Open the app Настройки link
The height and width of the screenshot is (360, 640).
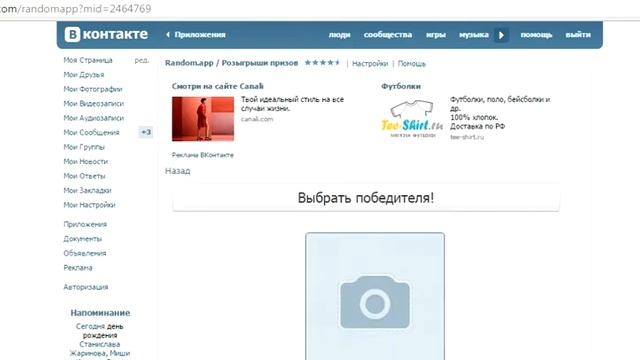point(370,64)
